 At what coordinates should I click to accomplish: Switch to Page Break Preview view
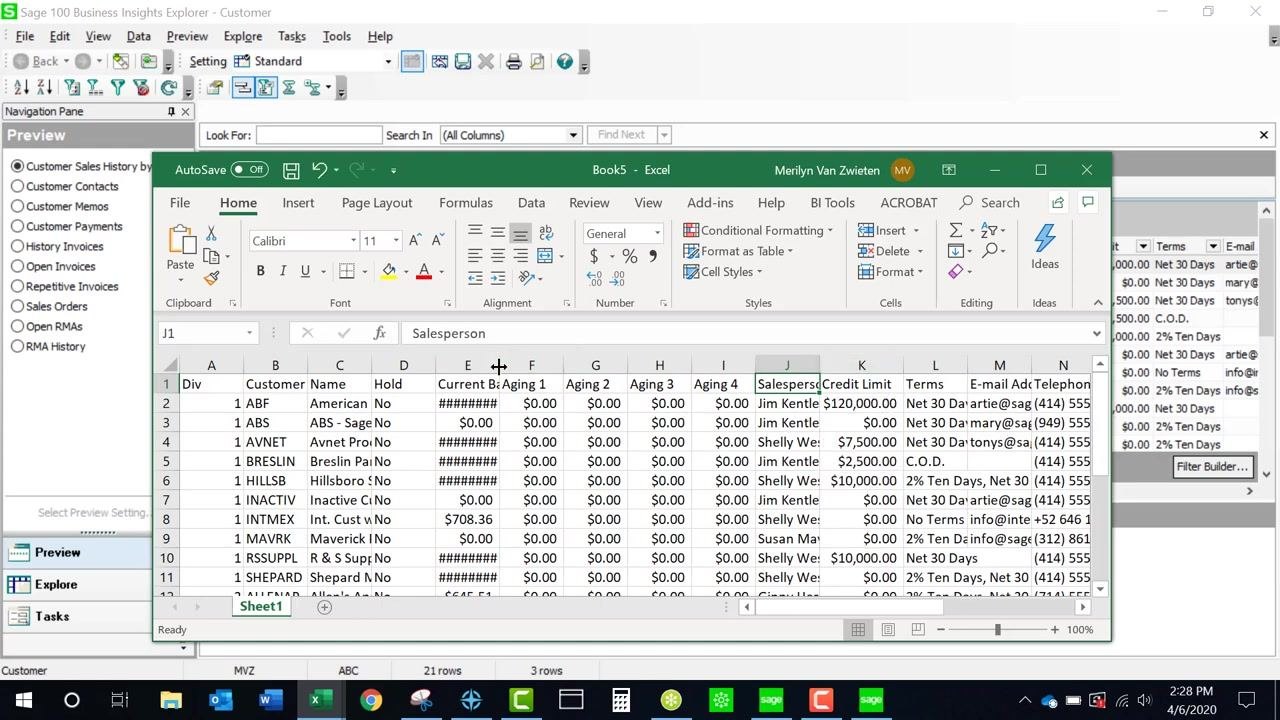[918, 629]
